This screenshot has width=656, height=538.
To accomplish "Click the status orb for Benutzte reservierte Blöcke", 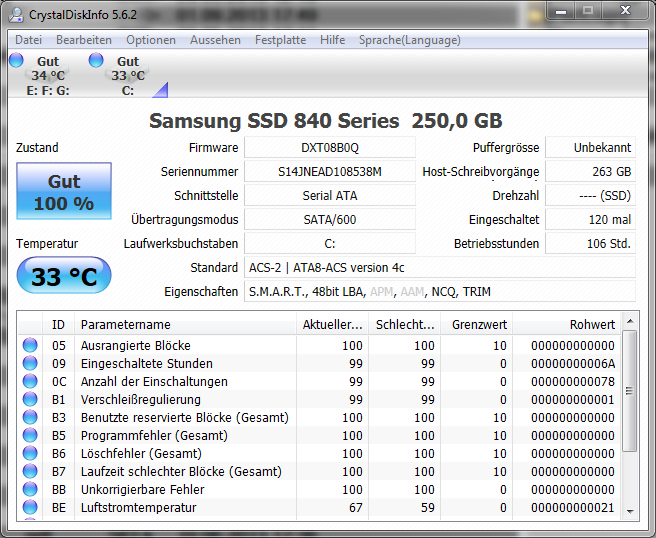I will [30, 418].
